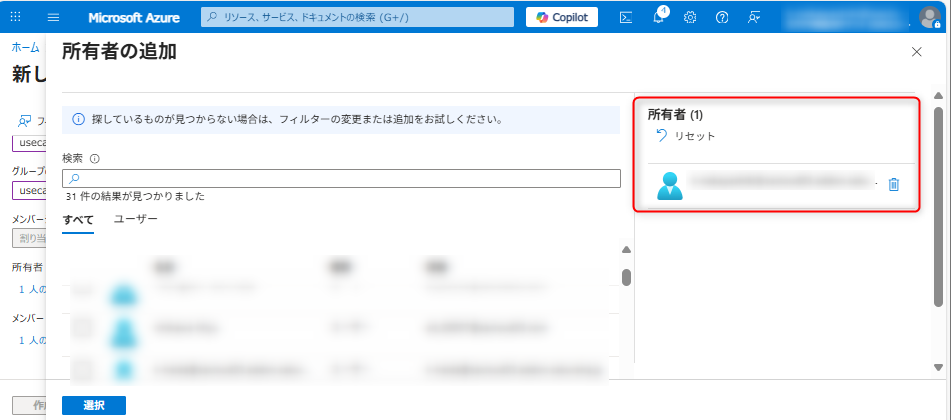Focus the top resource search box
Screen dimensions: 951x420
[x=357, y=17]
